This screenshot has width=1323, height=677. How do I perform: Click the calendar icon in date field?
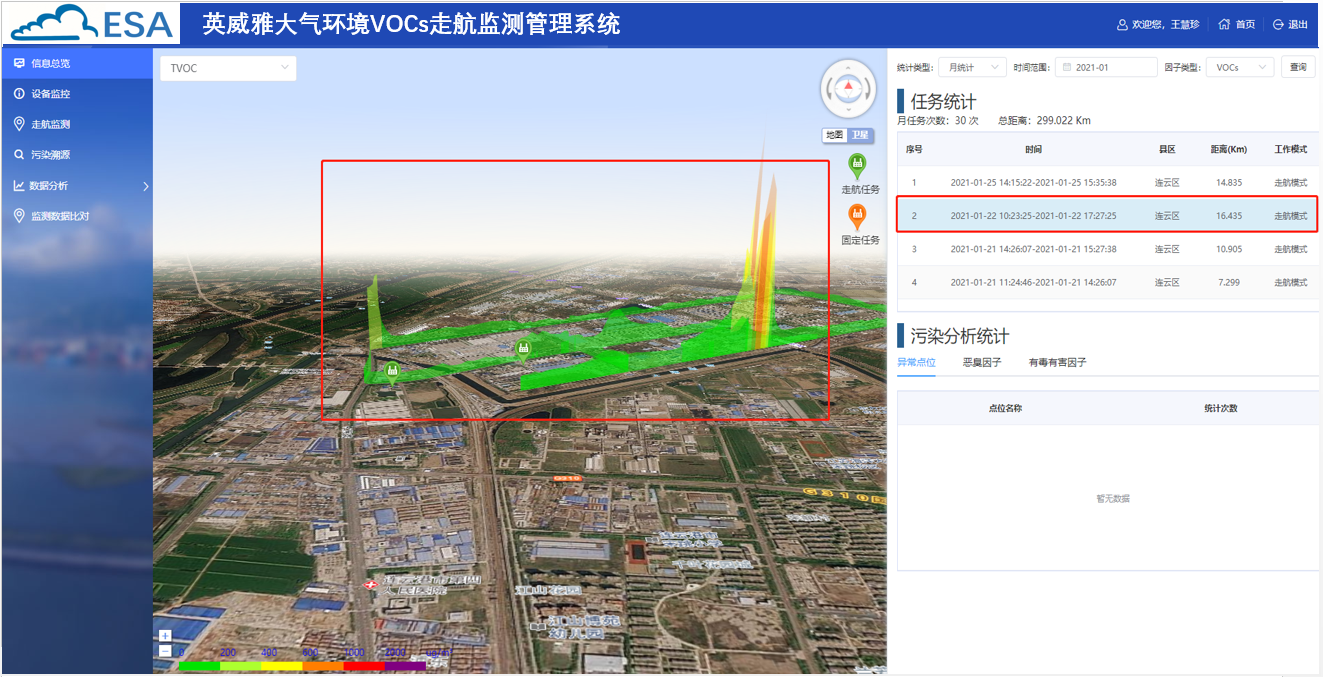(1067, 68)
